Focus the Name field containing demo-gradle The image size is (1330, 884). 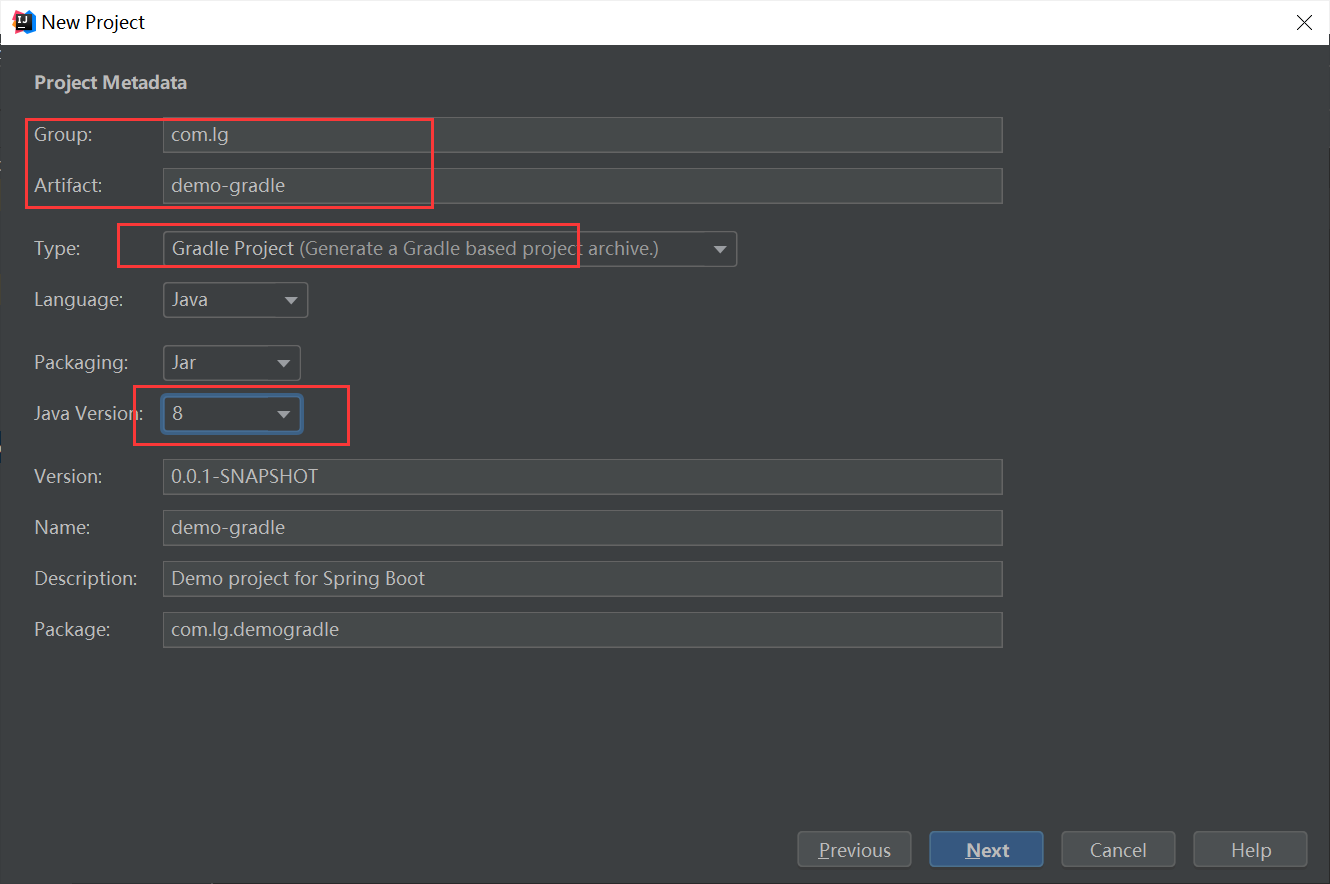[x=582, y=528]
